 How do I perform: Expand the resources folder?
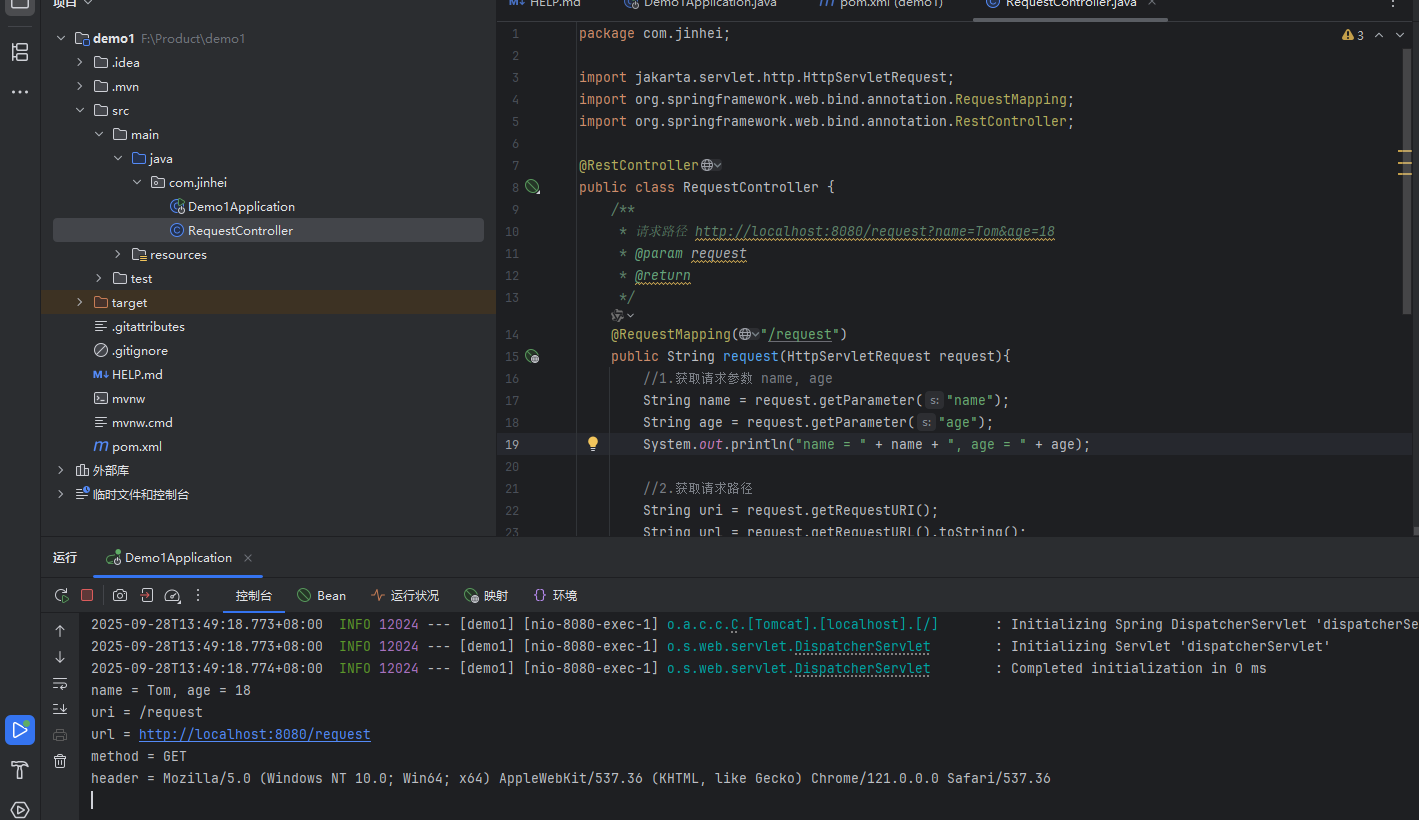pyautogui.click(x=118, y=254)
